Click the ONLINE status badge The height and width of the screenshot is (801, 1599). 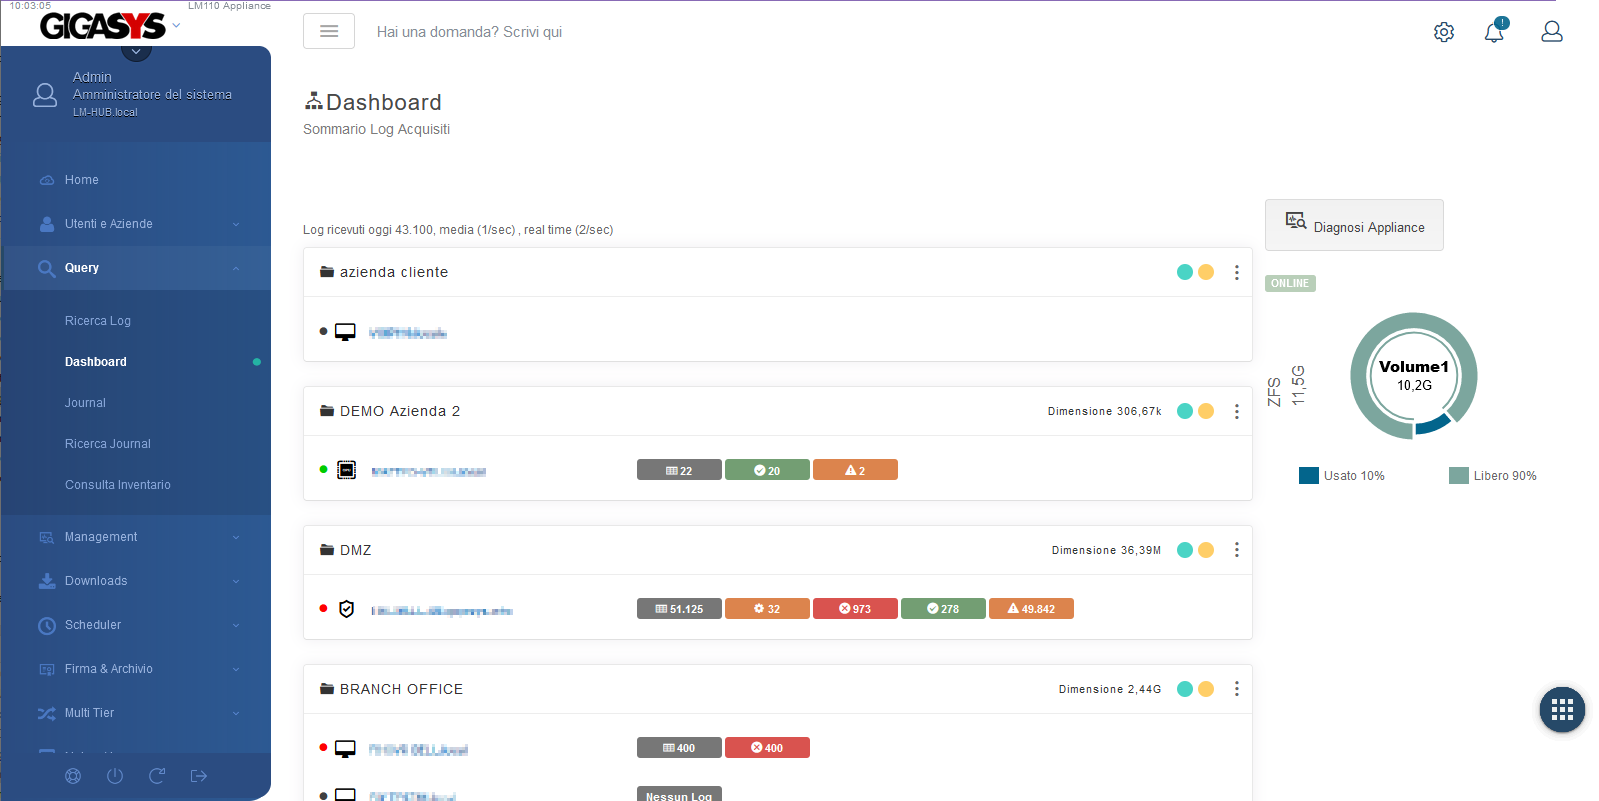pyautogui.click(x=1290, y=283)
